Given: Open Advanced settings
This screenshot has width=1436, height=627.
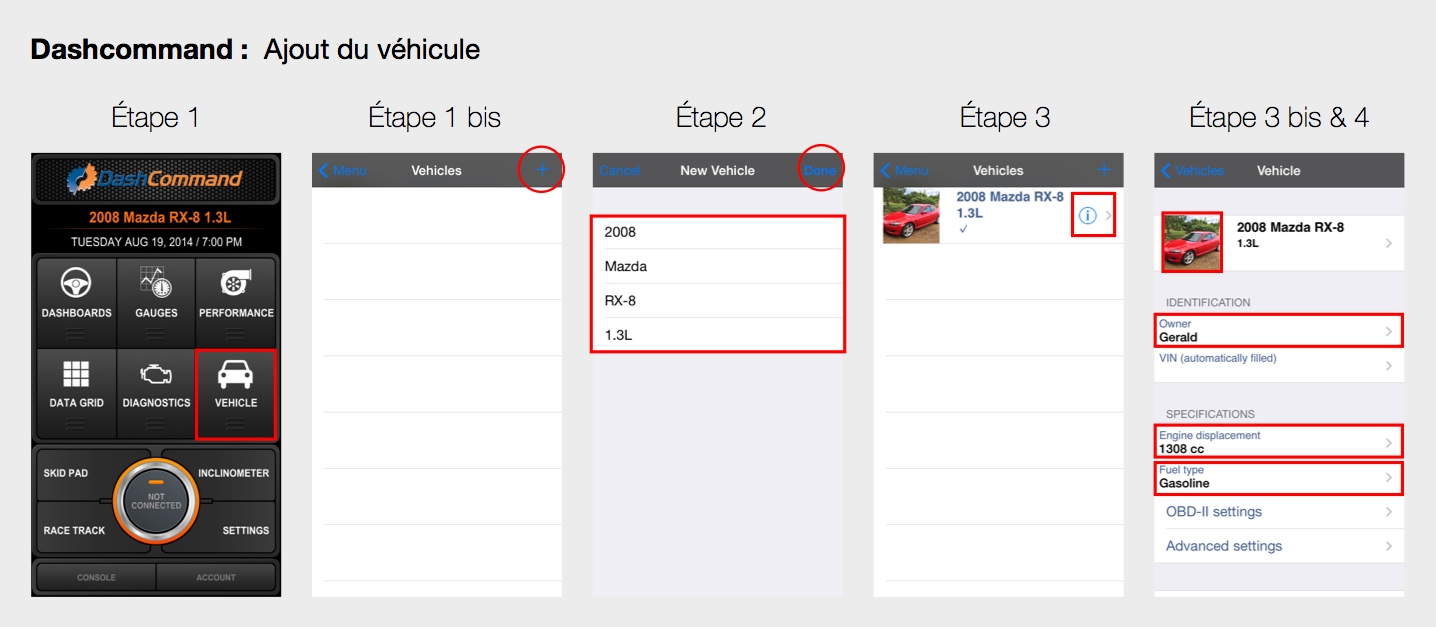Looking at the screenshot, I should (x=1278, y=546).
